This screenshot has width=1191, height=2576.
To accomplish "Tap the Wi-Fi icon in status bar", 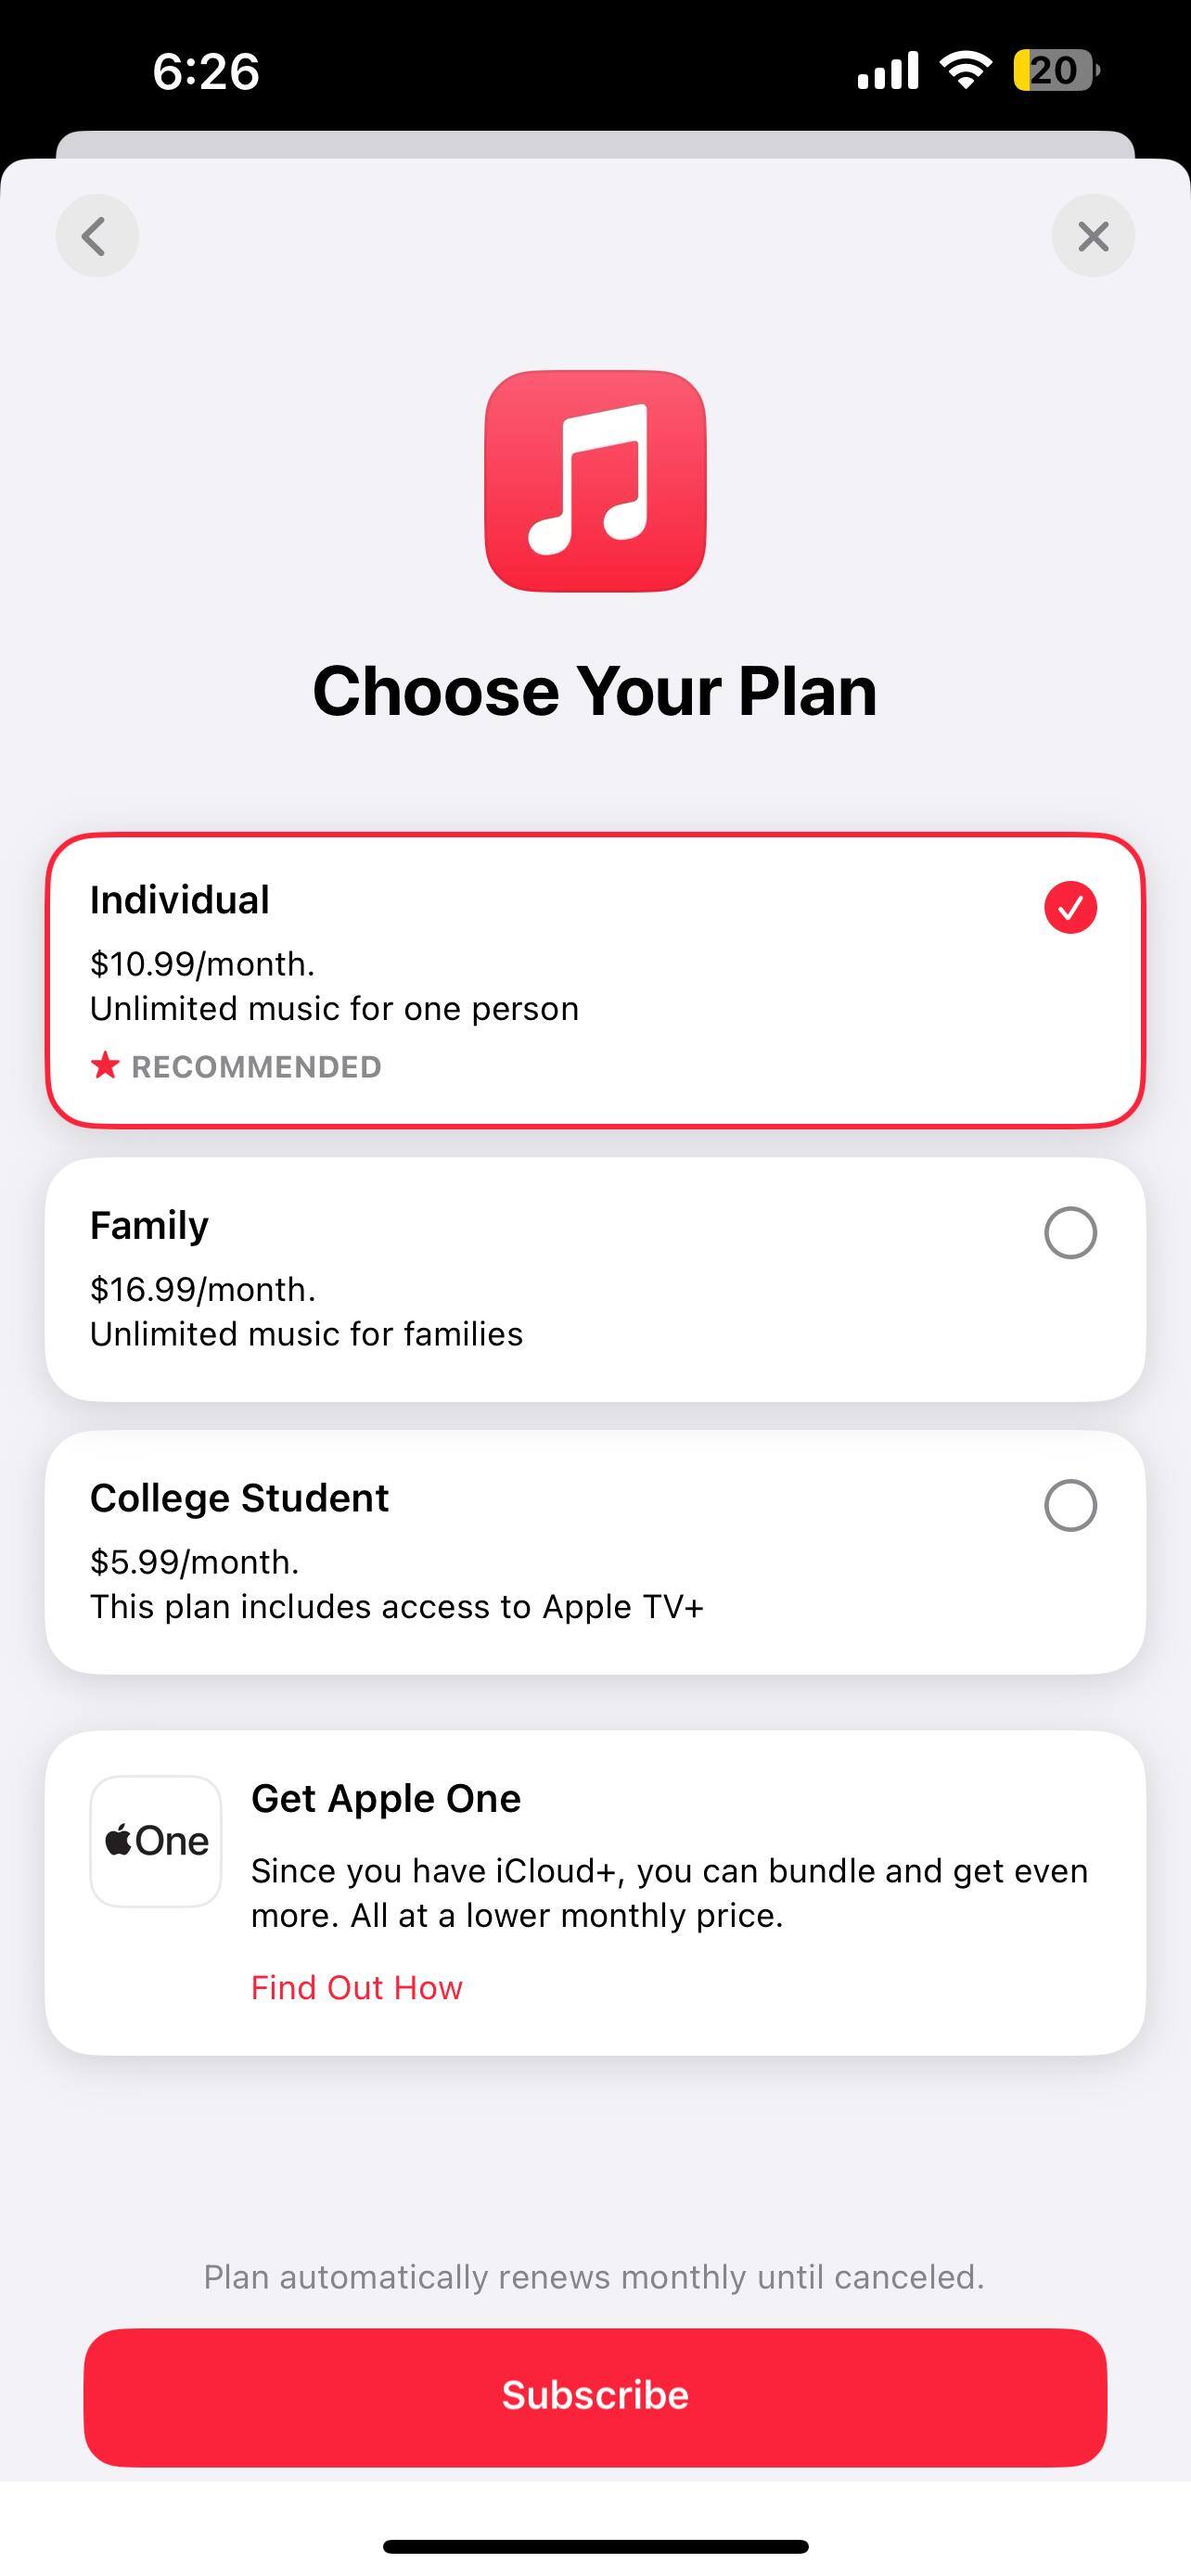I will click(x=965, y=70).
